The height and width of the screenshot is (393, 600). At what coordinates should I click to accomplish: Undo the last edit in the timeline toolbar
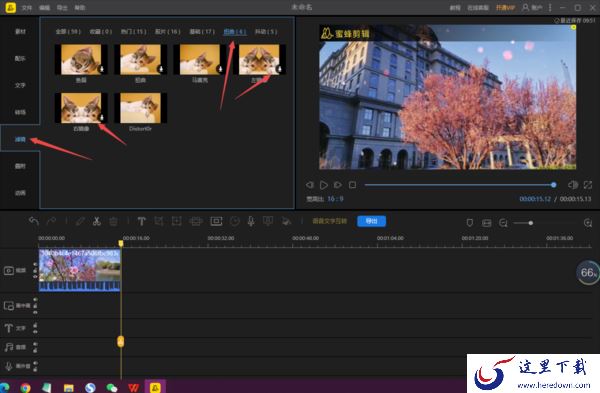(34, 221)
